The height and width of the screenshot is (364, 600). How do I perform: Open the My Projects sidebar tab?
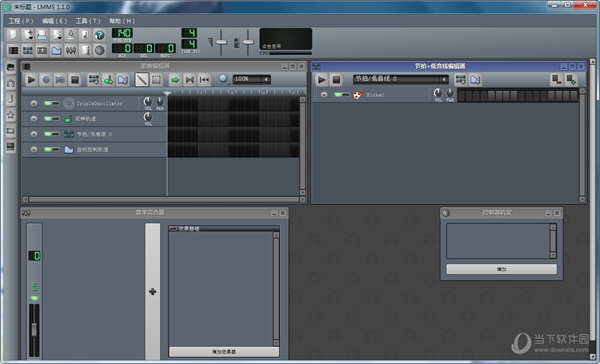click(x=11, y=83)
